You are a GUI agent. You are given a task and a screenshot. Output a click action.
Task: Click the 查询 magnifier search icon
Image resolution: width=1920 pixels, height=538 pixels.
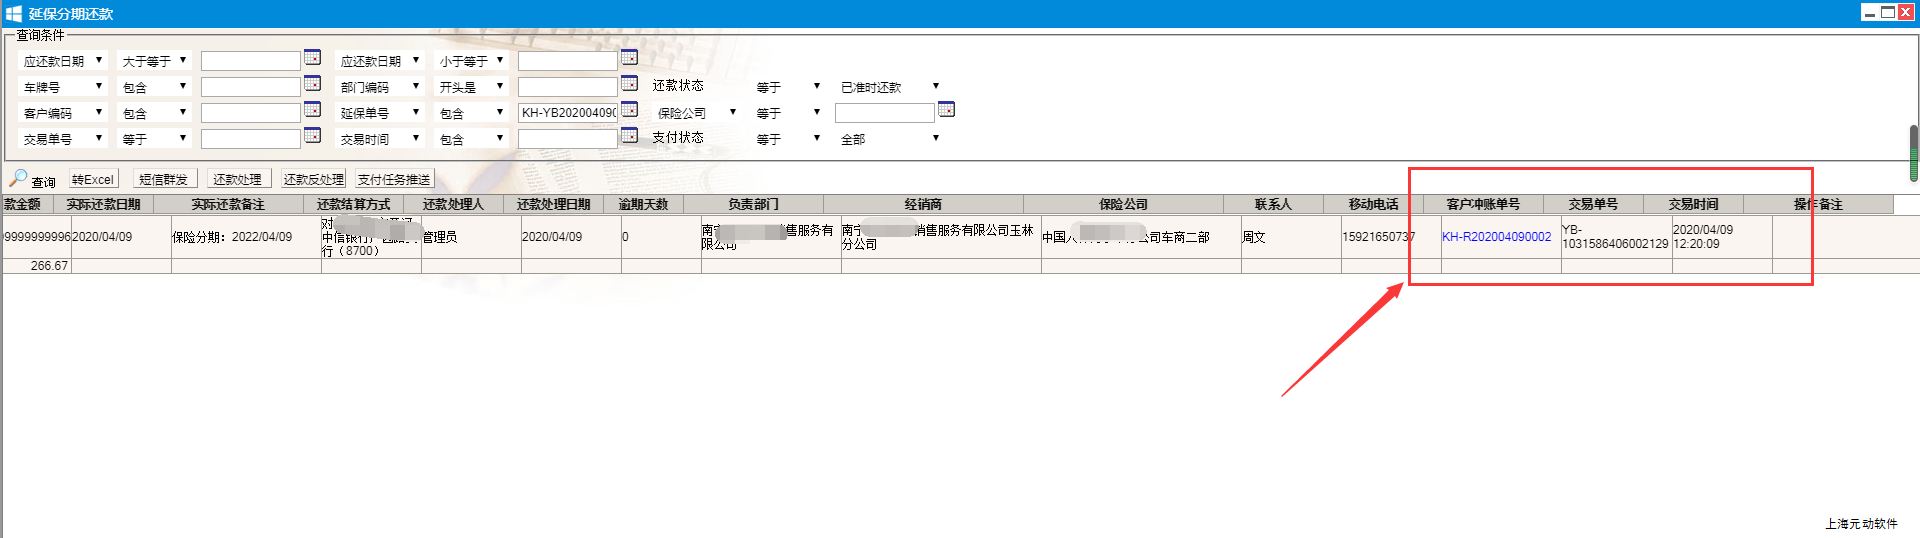click(x=19, y=179)
